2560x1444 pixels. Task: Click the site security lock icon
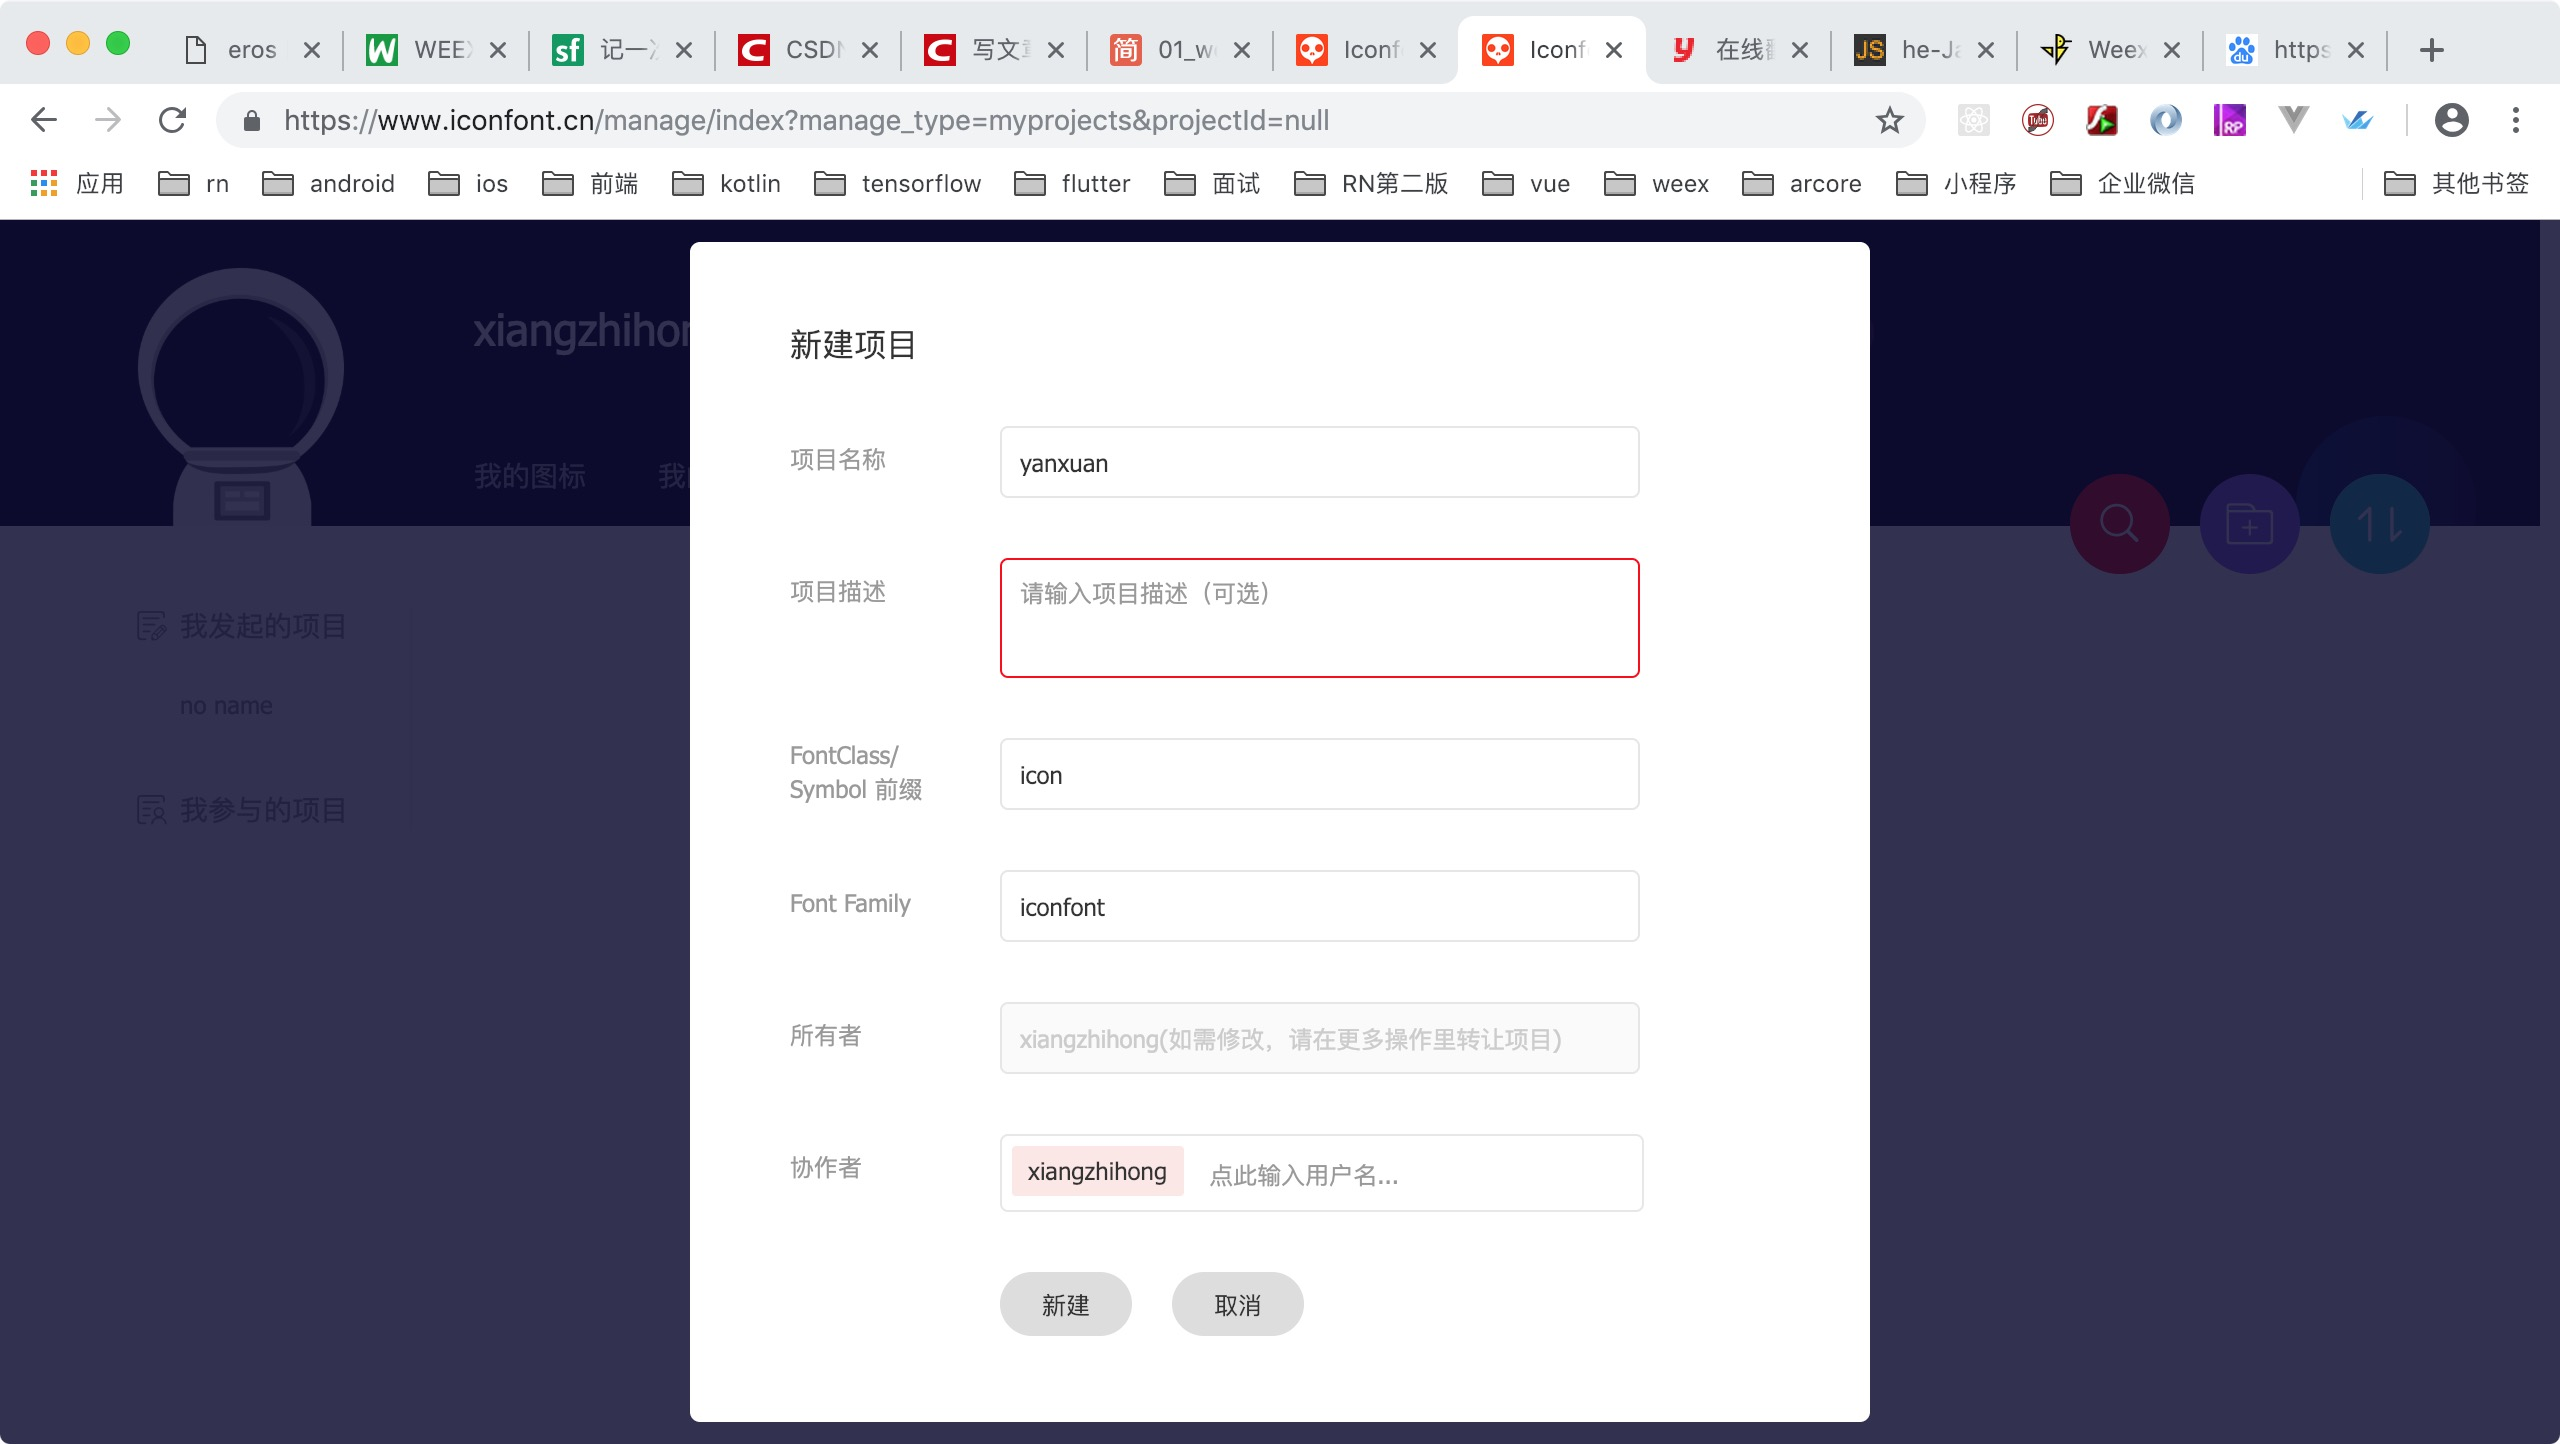tap(252, 120)
